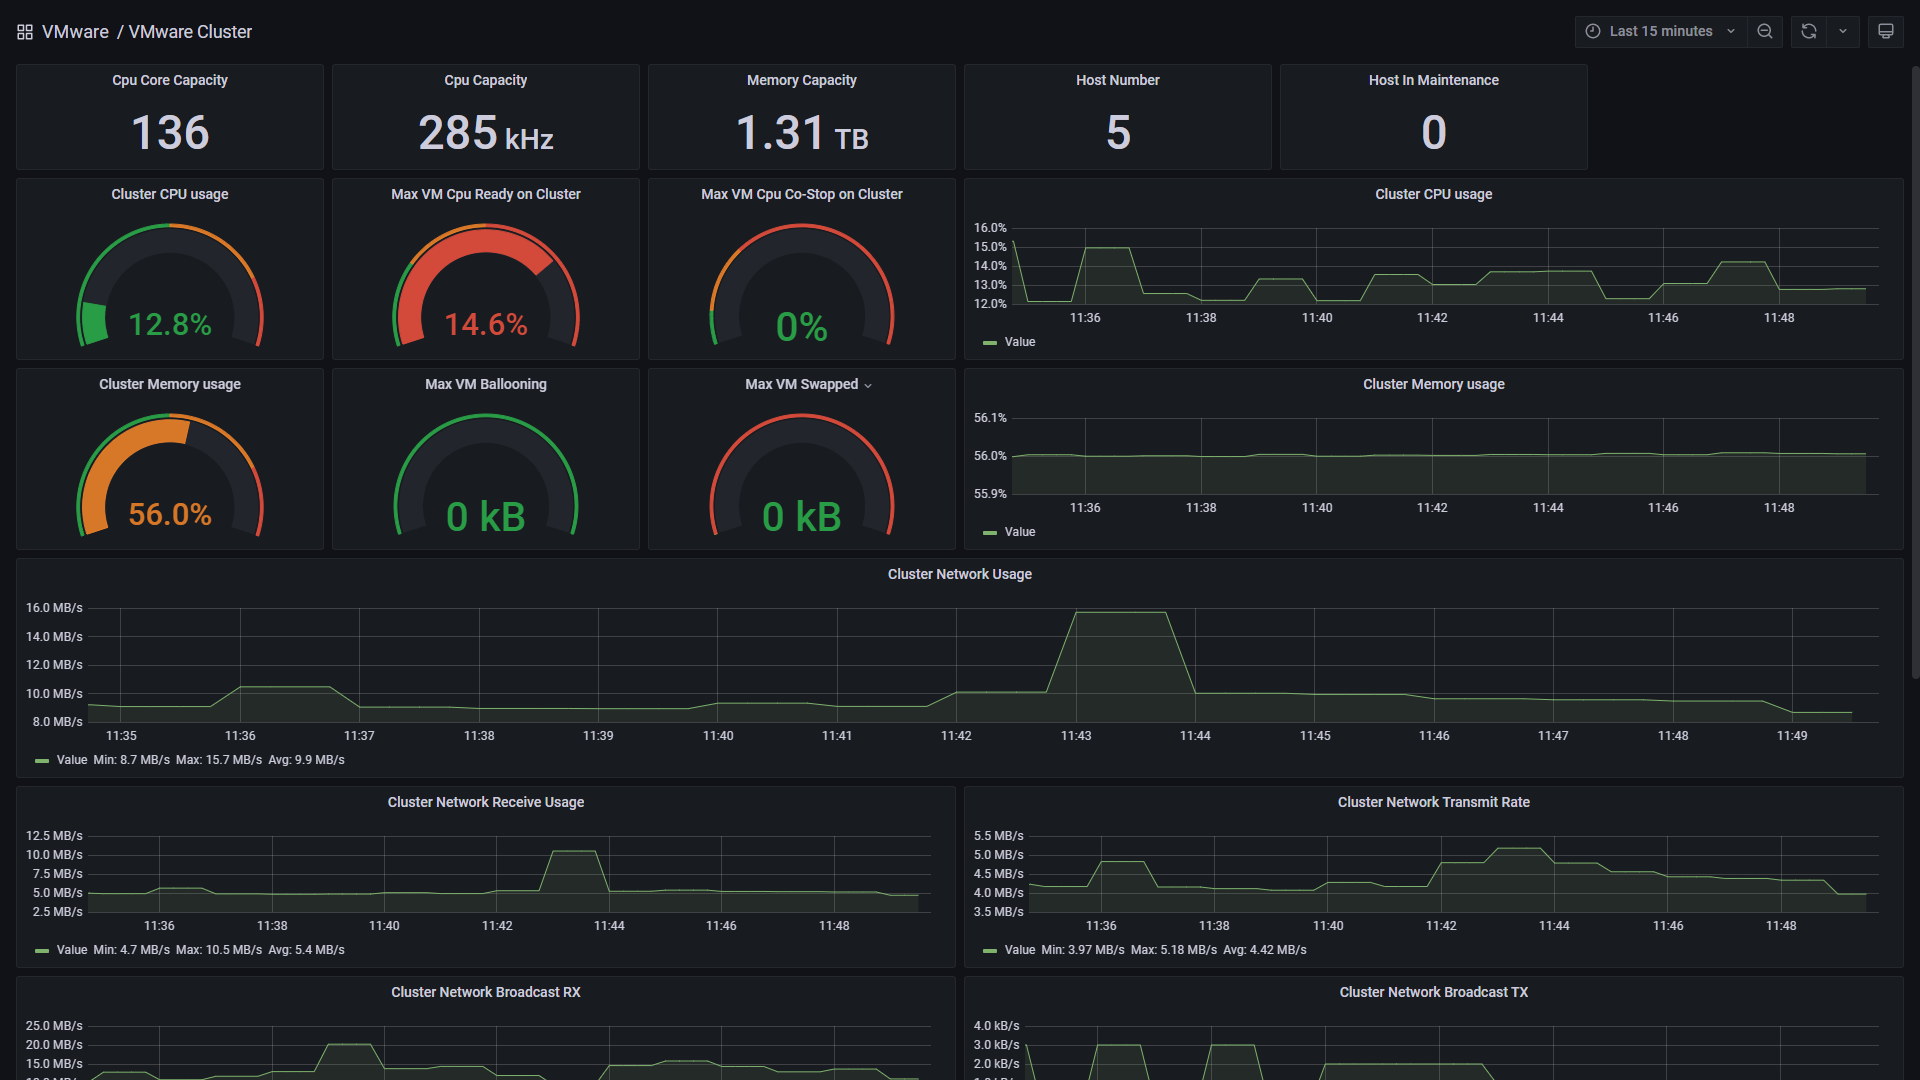Click the 0% Co-Stop gauge value
Viewport: 1920px width, 1080px height.
pos(802,327)
